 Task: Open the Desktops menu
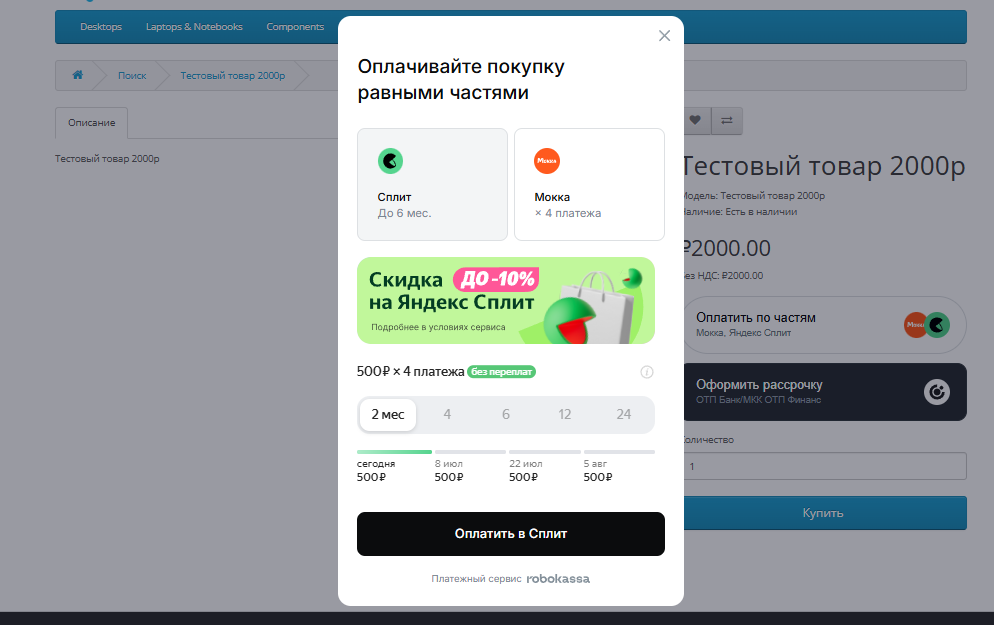(x=101, y=27)
